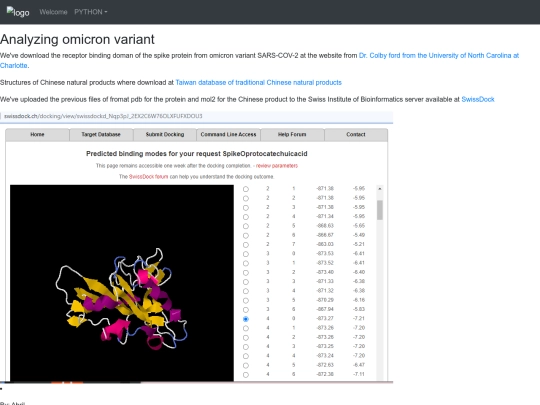Select radio for cluster 3 element 3
Image resolution: width=540 pixels, height=405 pixels.
[246, 282]
